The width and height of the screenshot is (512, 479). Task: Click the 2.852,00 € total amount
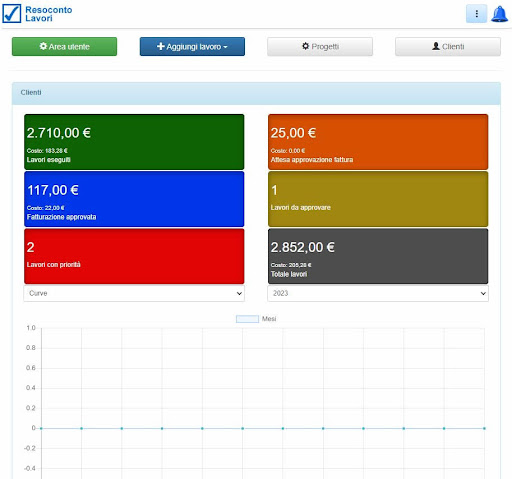(303, 247)
